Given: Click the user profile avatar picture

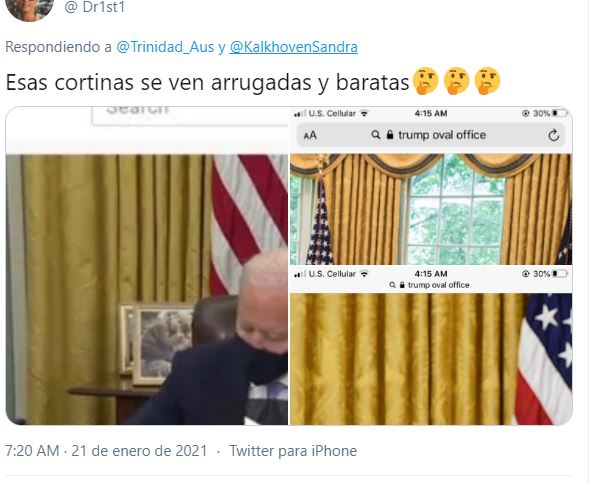Looking at the screenshot, I should [x=29, y=8].
